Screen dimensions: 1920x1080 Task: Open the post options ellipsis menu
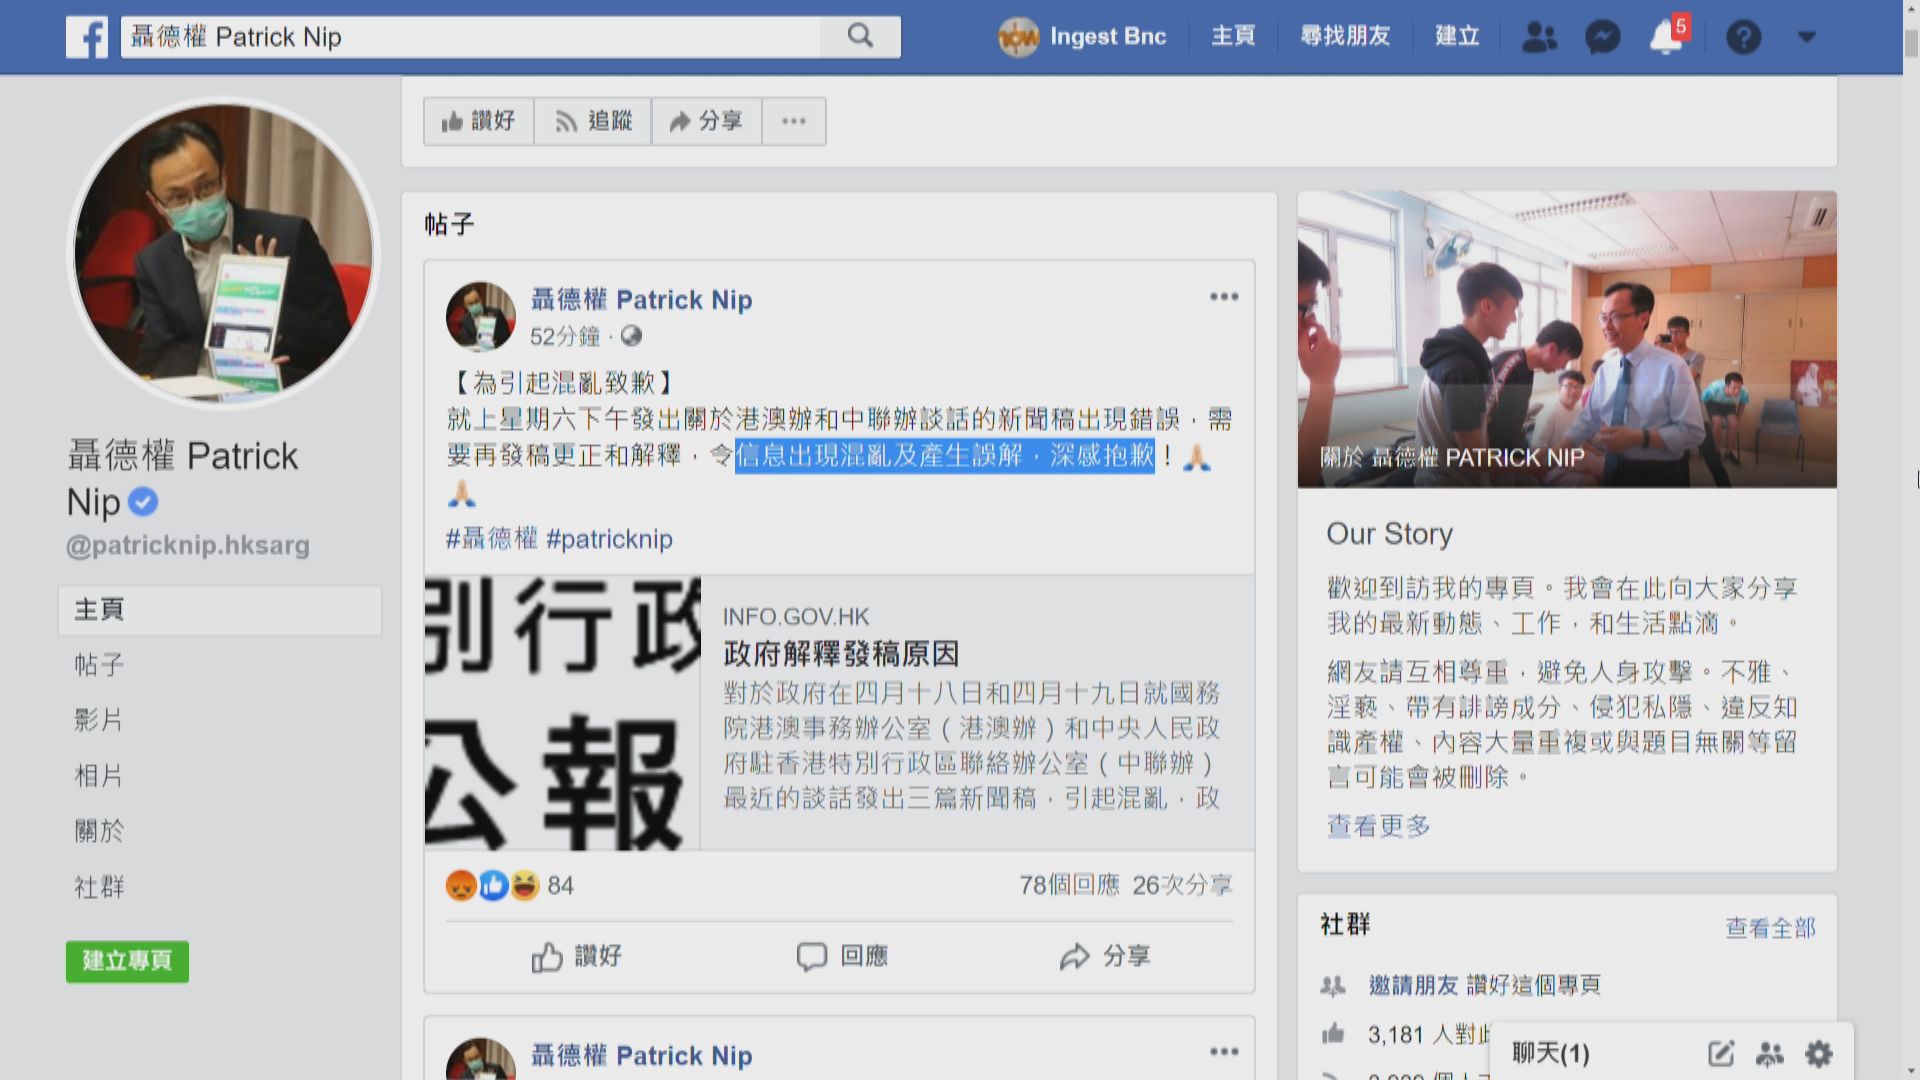click(x=1222, y=296)
